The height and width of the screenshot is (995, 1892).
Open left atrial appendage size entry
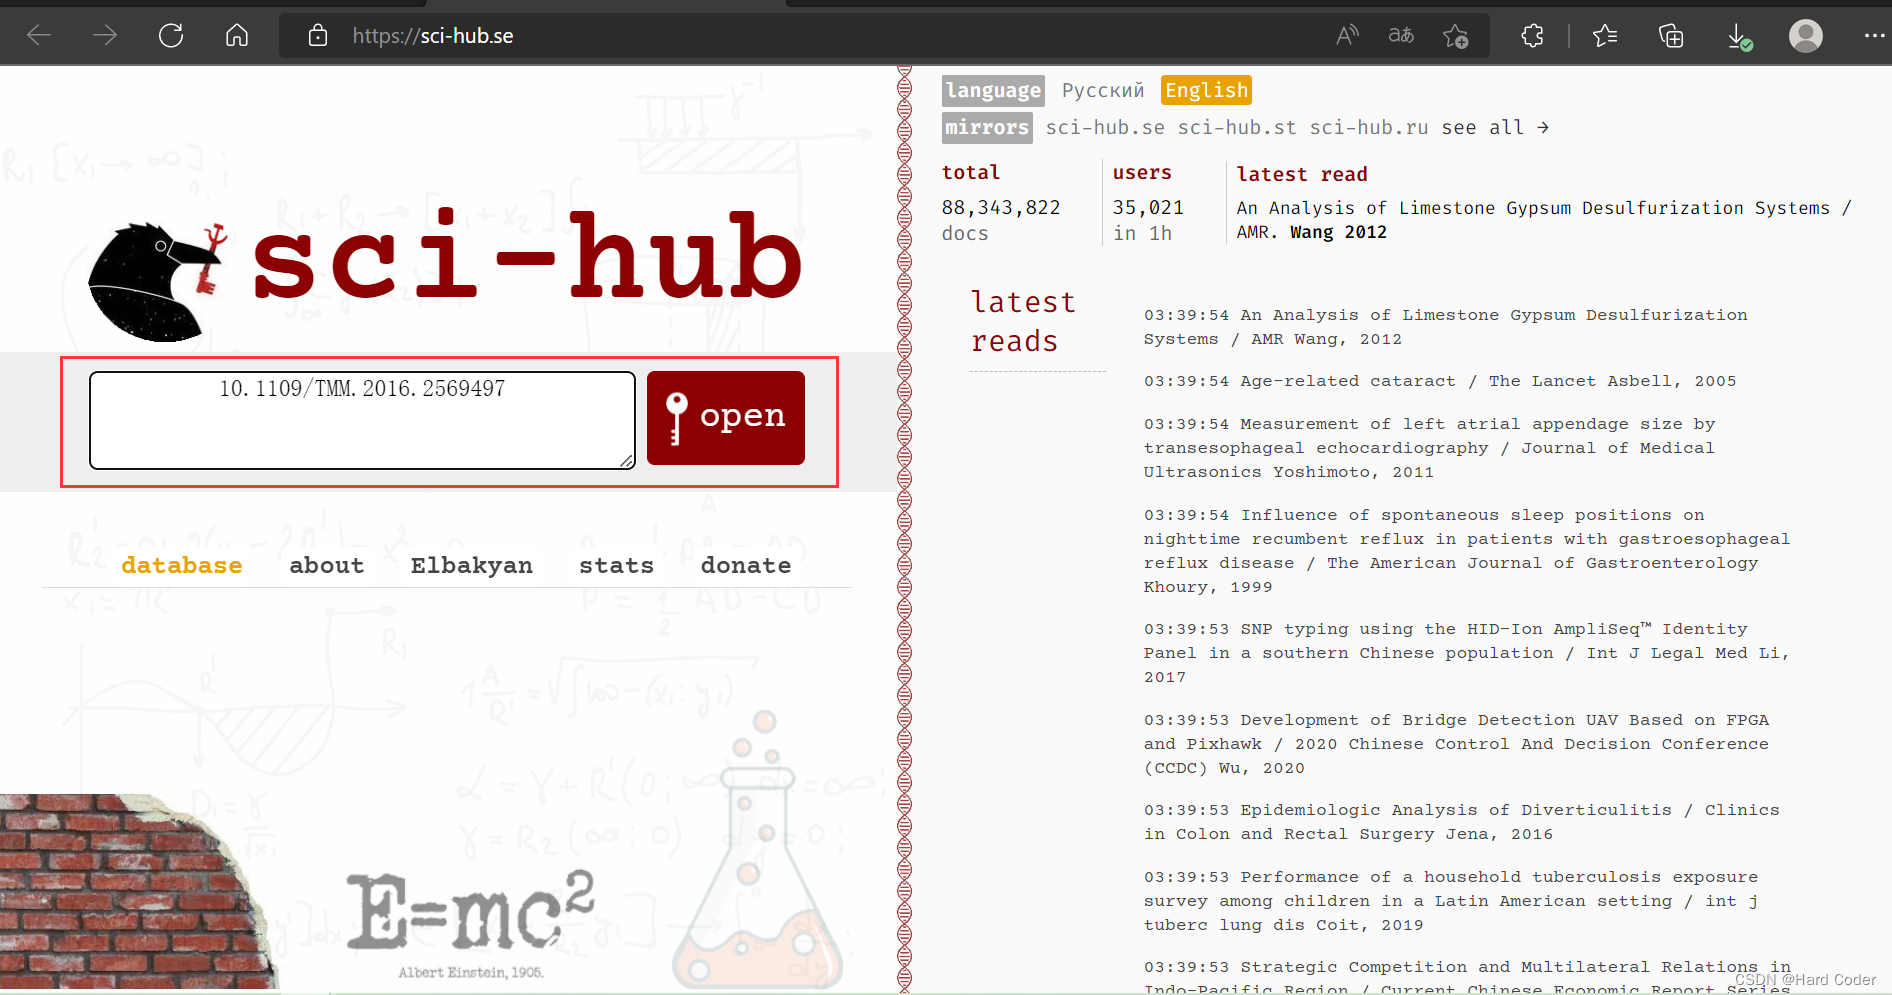click(x=1430, y=448)
